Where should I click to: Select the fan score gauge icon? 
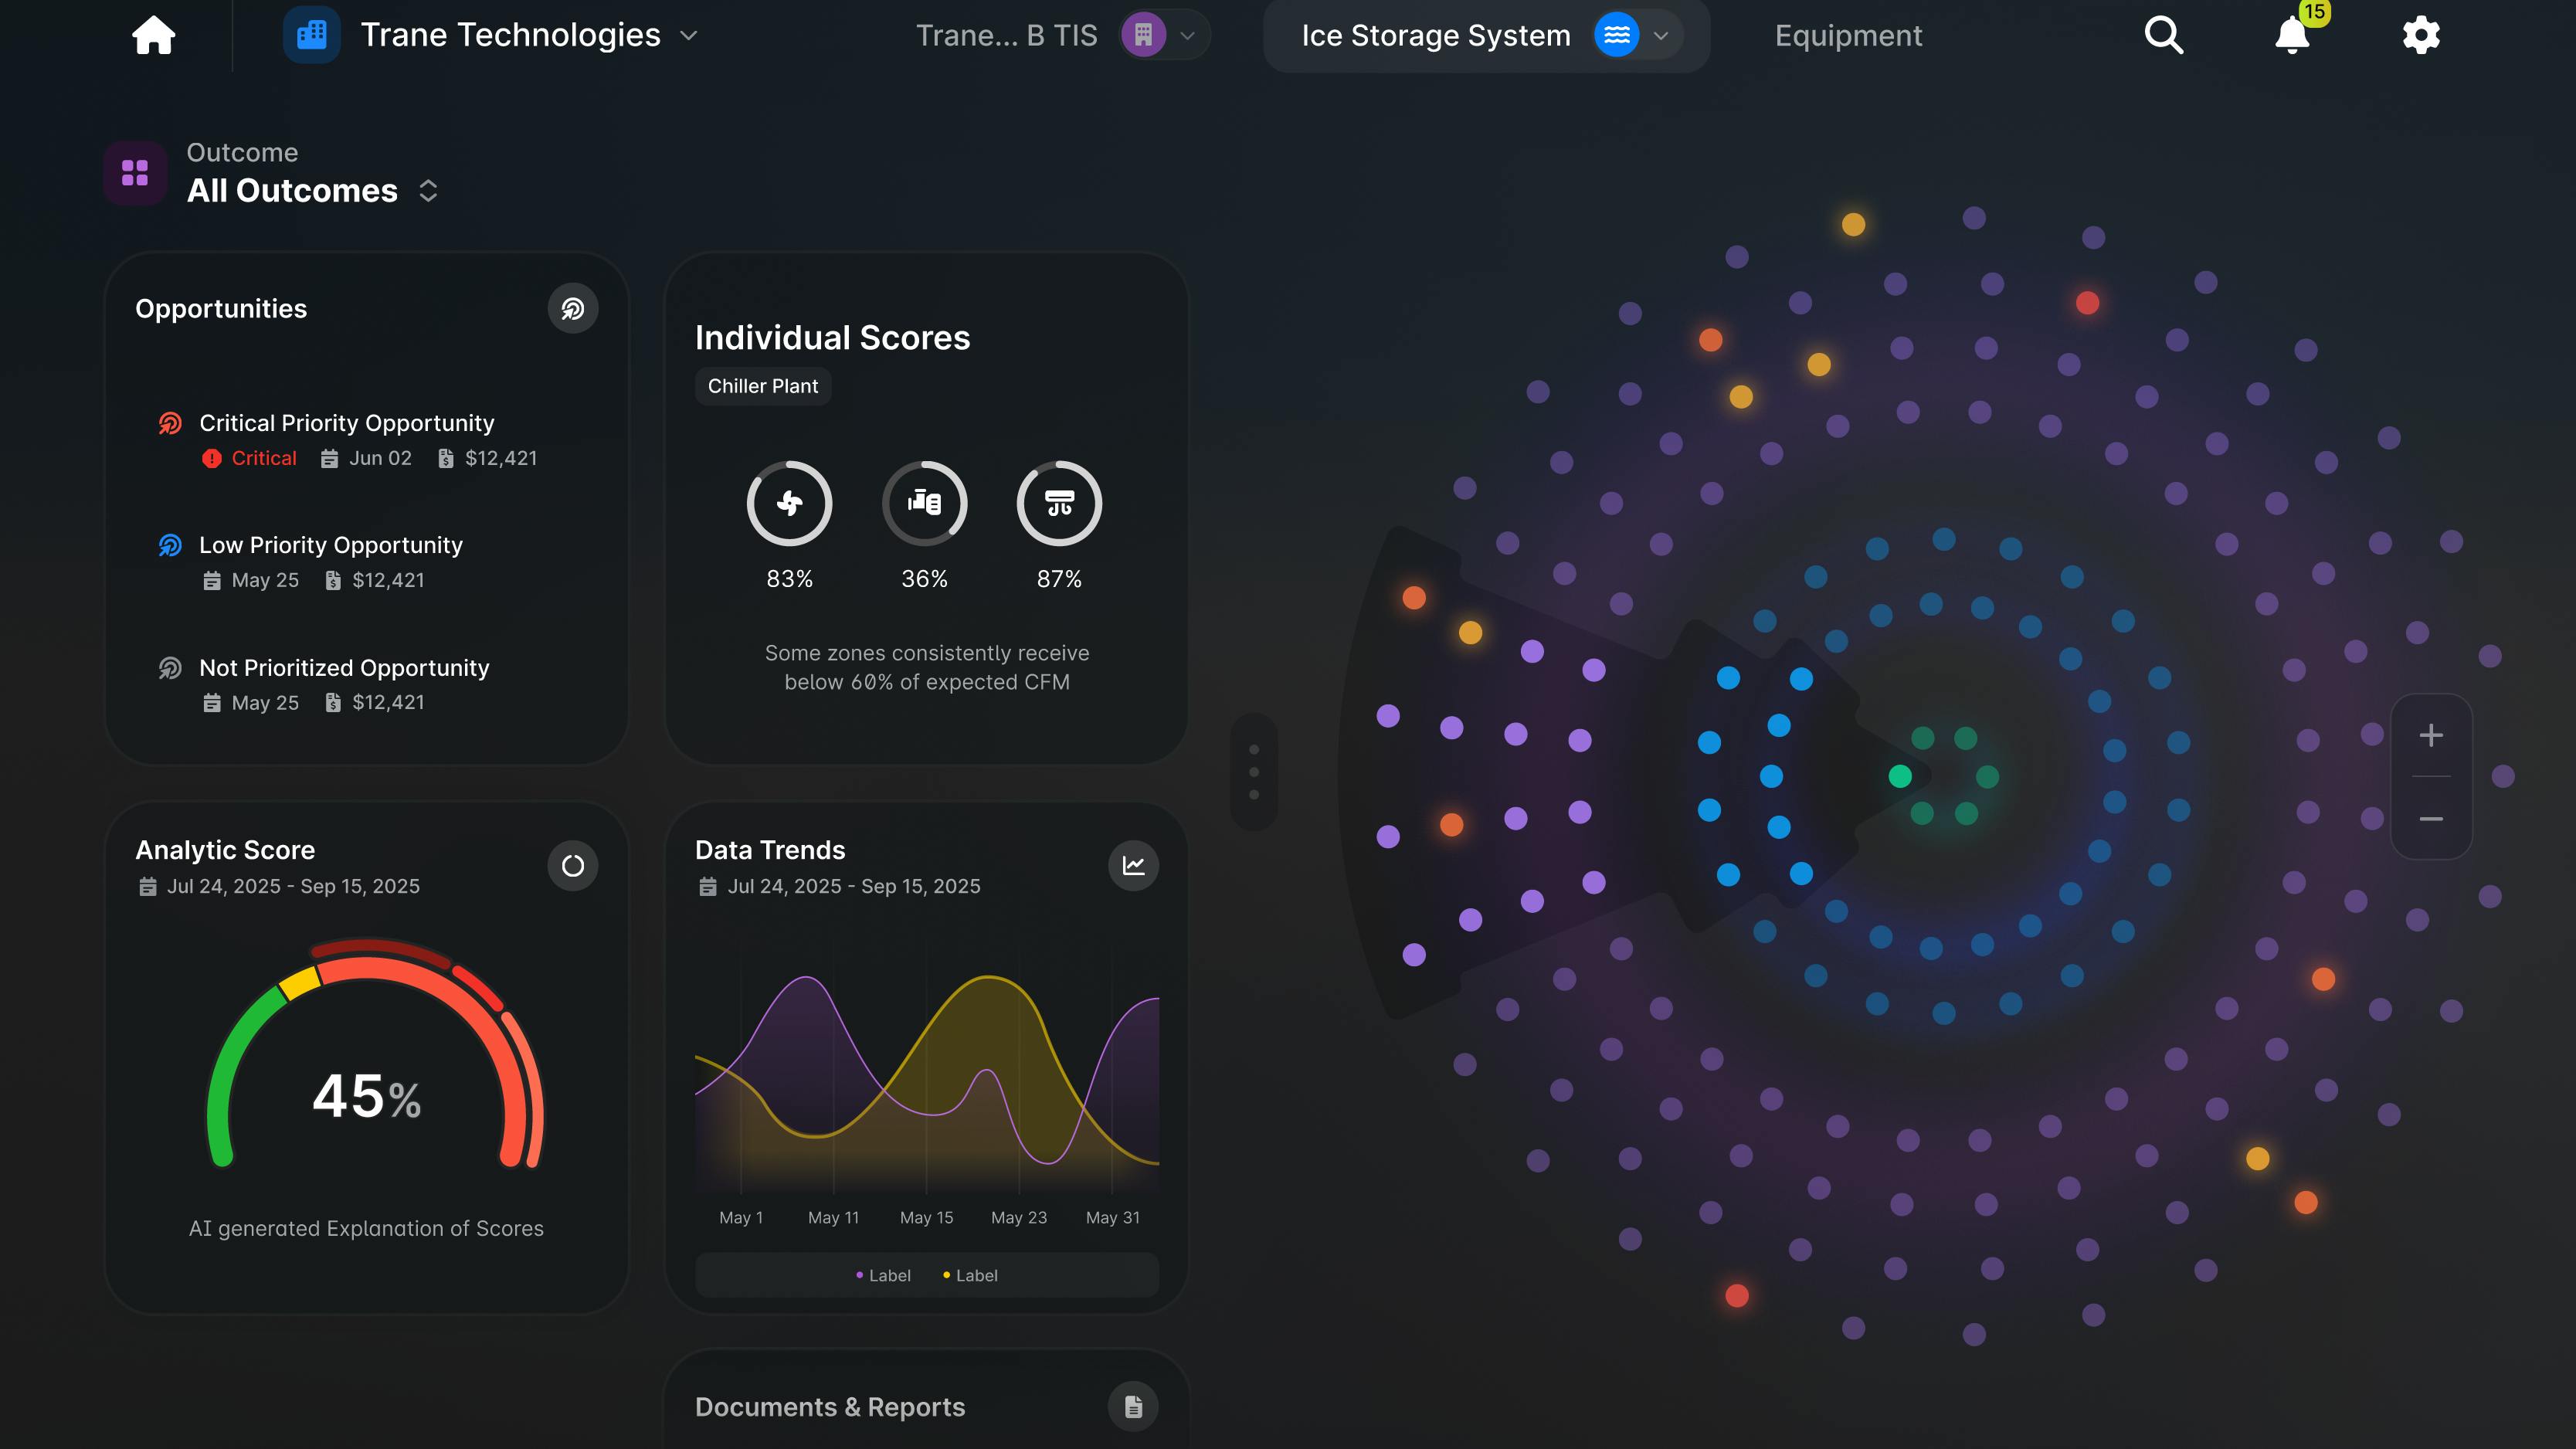pos(789,503)
